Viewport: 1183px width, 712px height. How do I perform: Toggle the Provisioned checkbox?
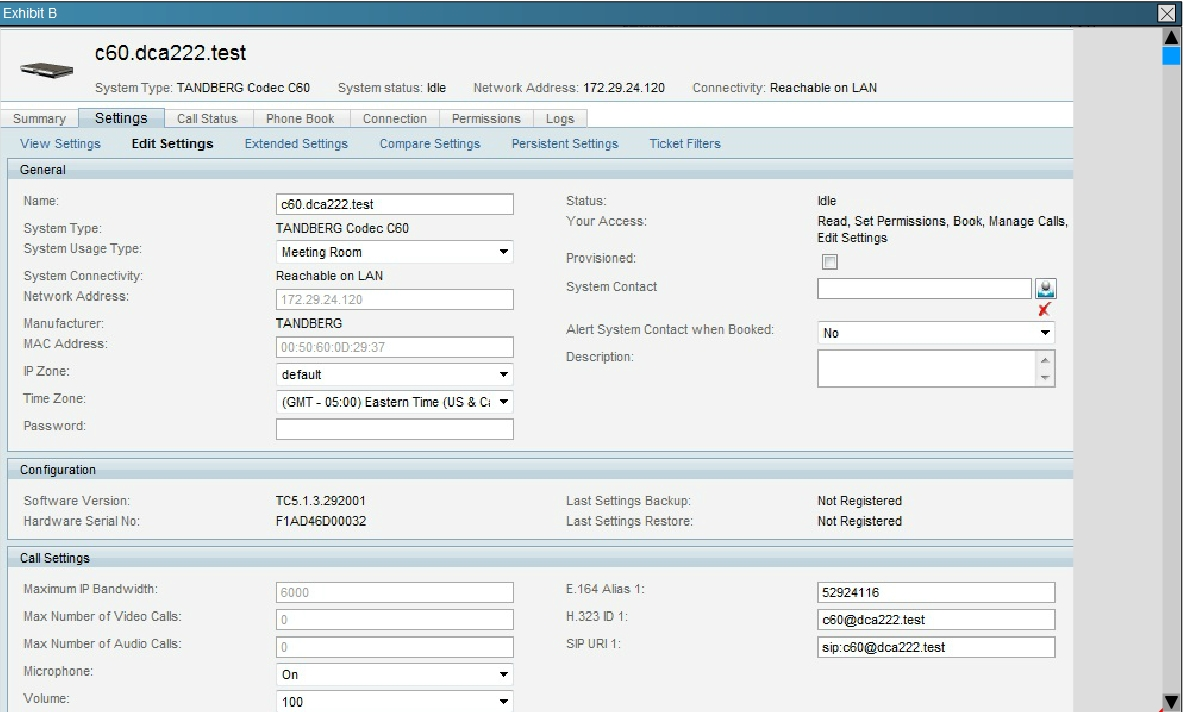[x=829, y=262]
